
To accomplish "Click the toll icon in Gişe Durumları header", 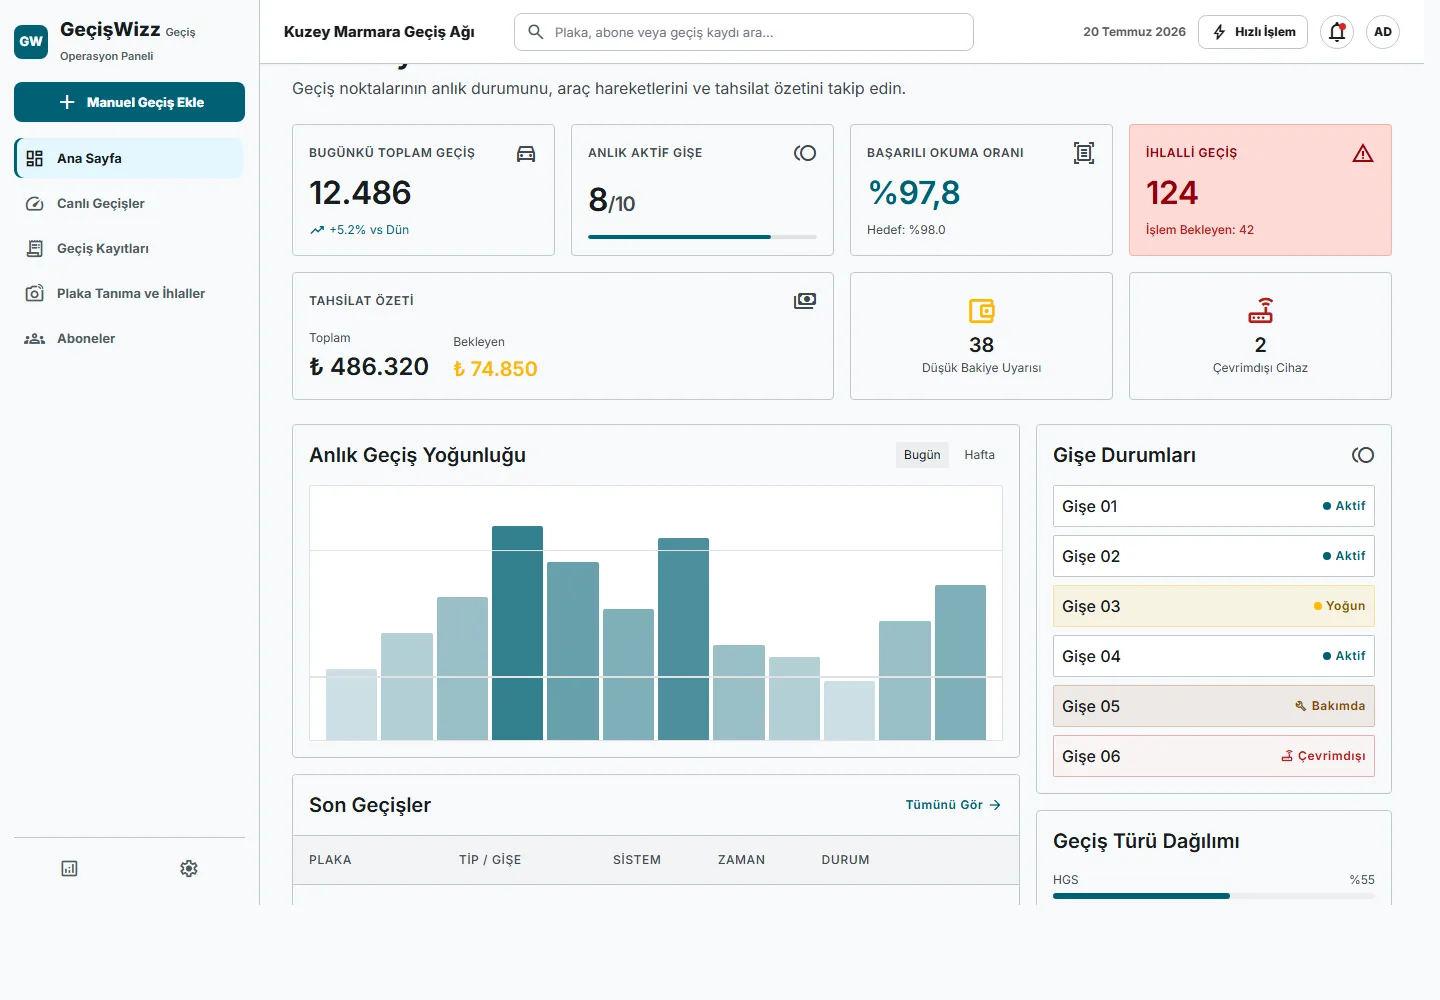I will pyautogui.click(x=1363, y=455).
